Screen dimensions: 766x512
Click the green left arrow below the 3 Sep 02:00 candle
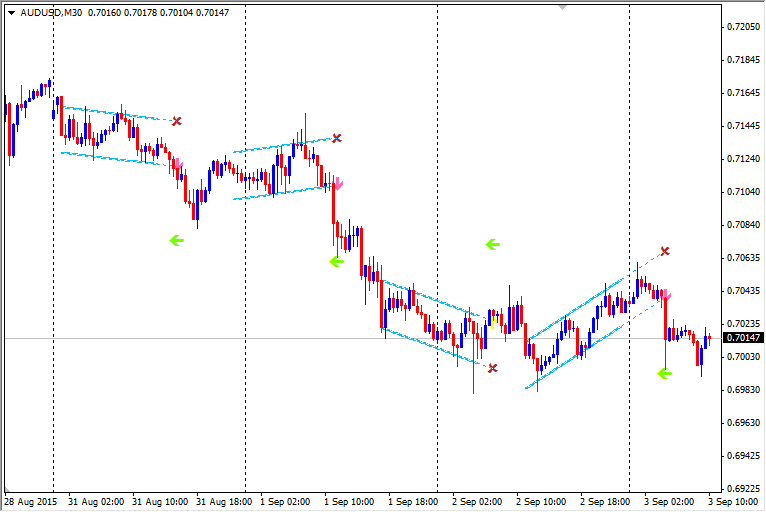point(664,374)
